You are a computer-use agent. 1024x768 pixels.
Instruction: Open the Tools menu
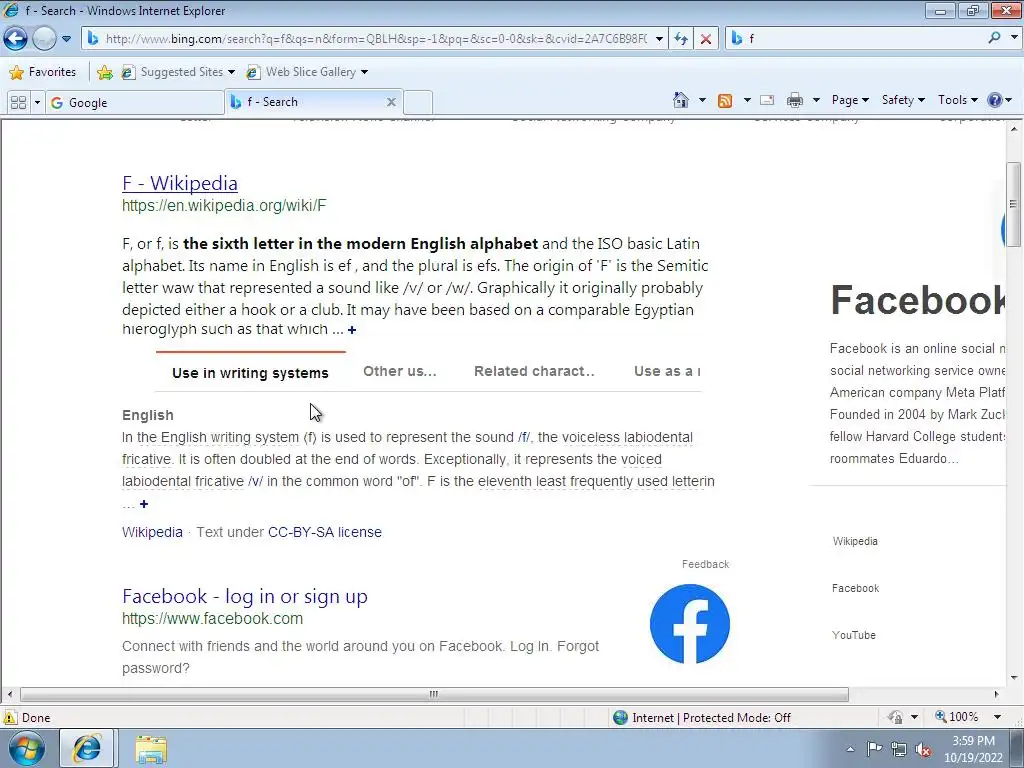[x=957, y=100]
